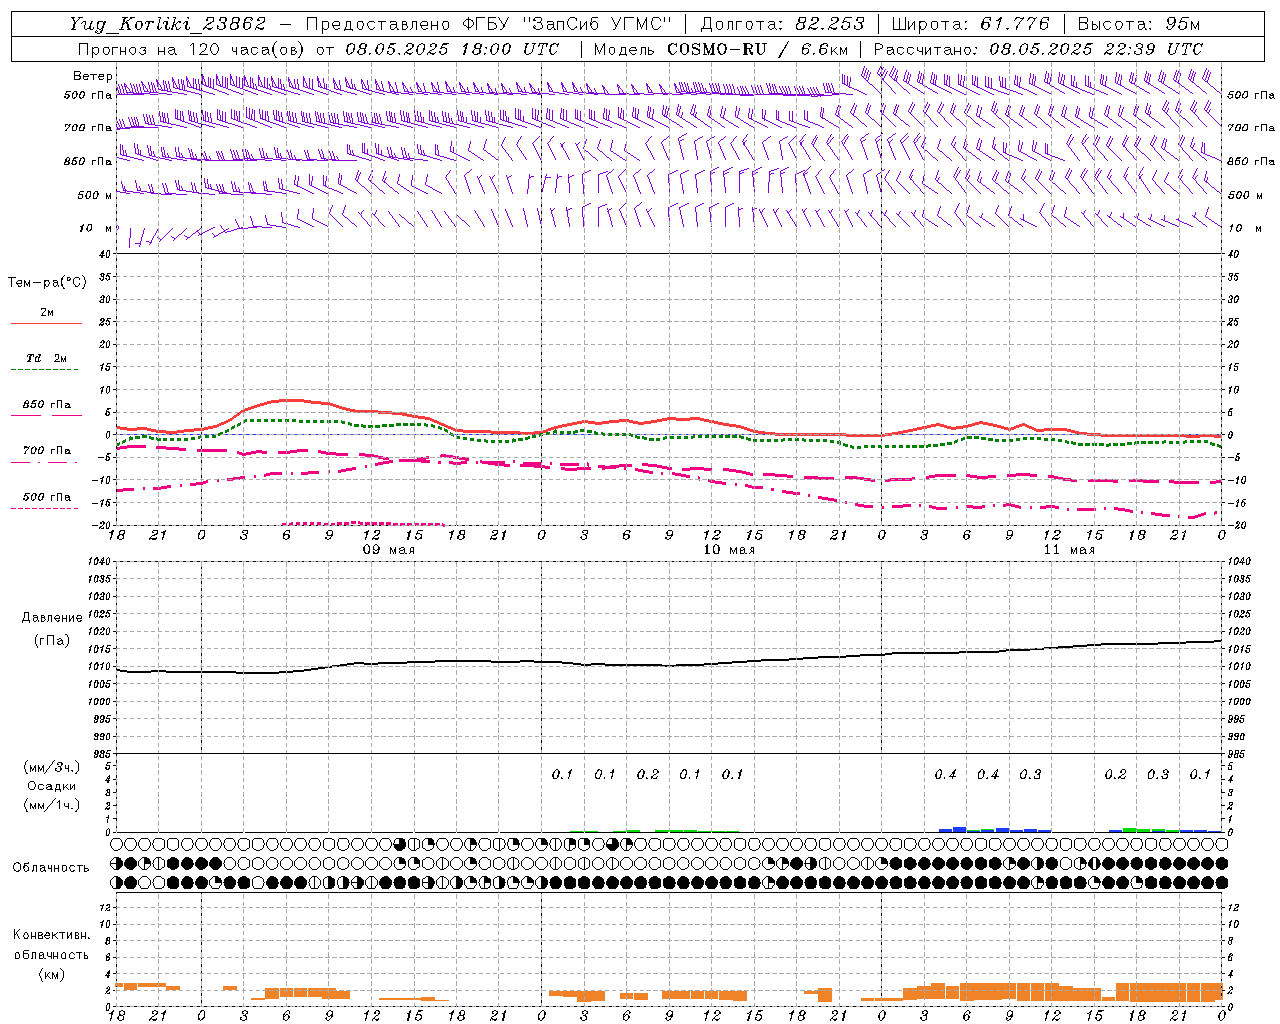Select the (мм/3ч.) precipitation unit label
1280x1024 pixels.
[51, 767]
